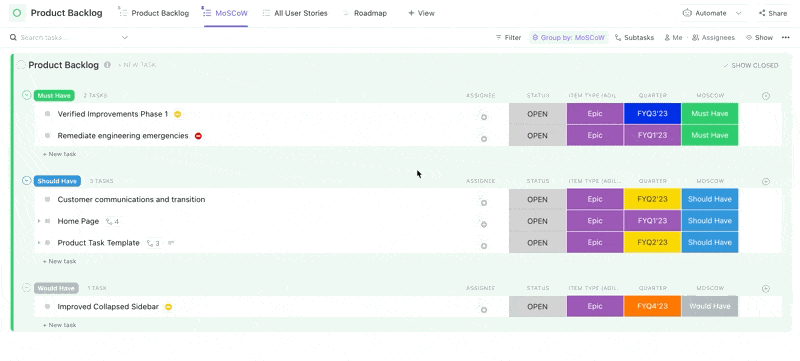The height and width of the screenshot is (361, 800).
Task: Switch to the Roadmap tab
Action: tap(364, 13)
